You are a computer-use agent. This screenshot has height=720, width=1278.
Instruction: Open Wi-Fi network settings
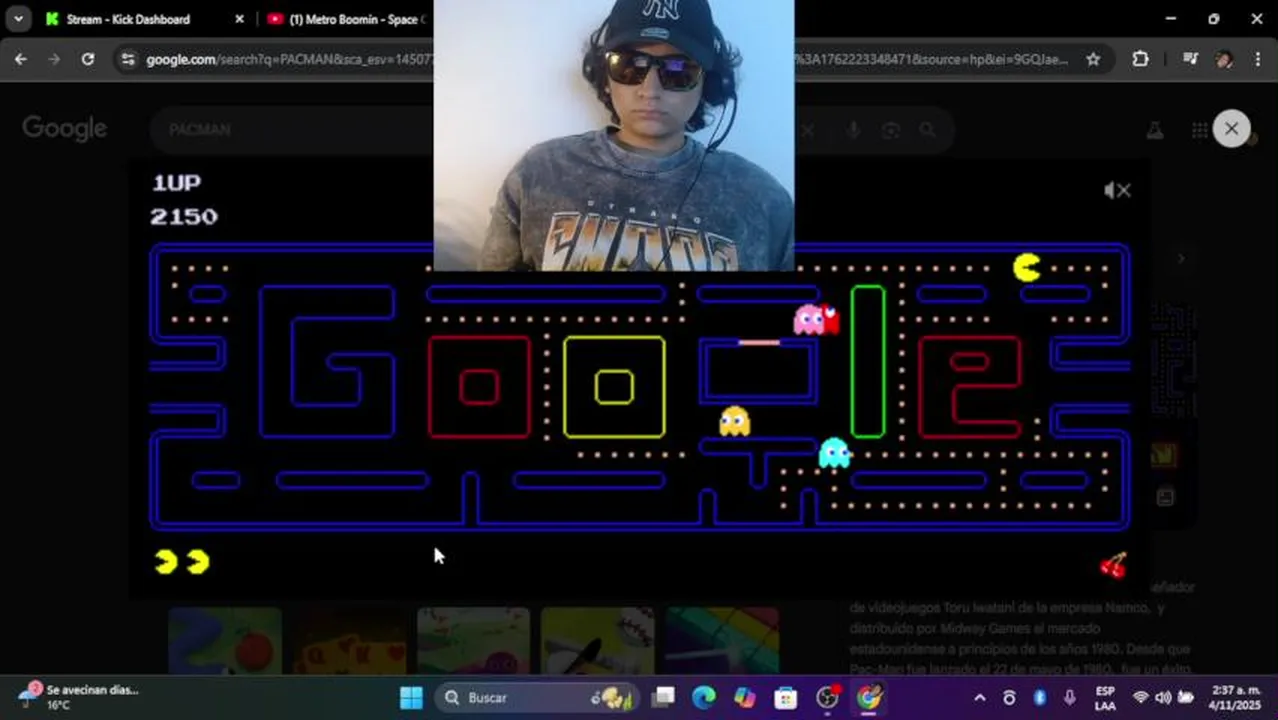coord(1140,697)
